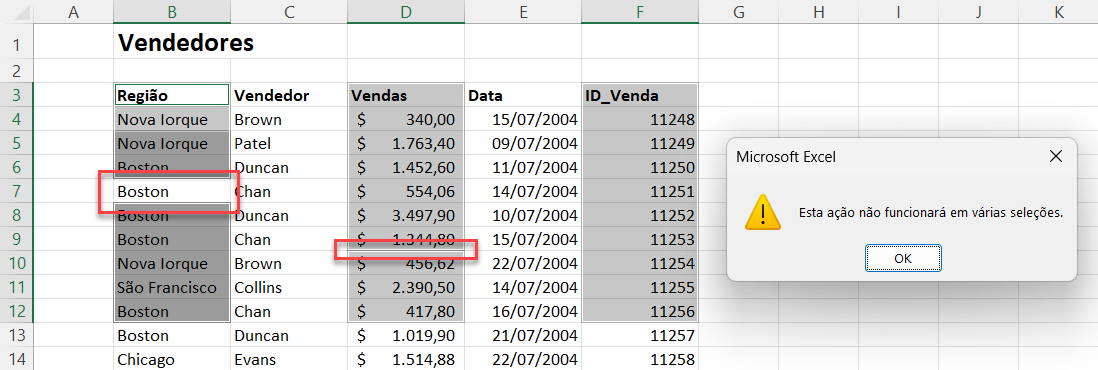Select column D header
The image size is (1098, 370).
pyautogui.click(x=405, y=12)
